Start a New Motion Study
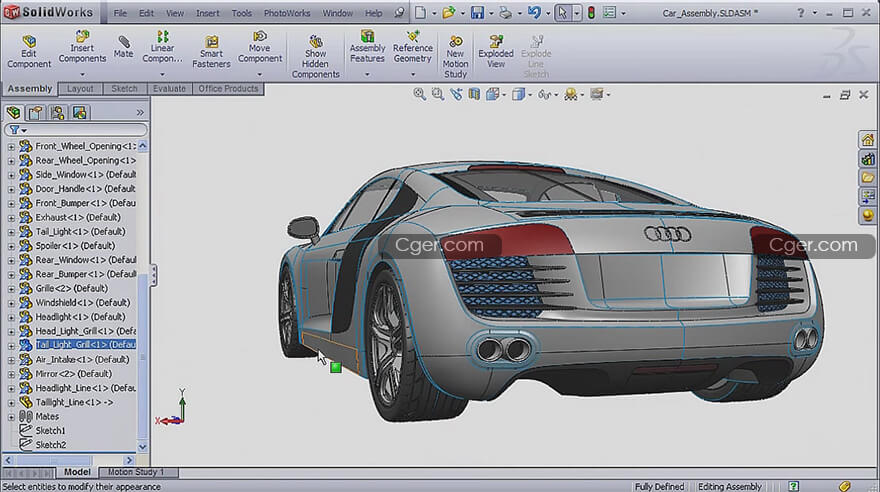Viewport: 880px width, 492px height. 455,56
